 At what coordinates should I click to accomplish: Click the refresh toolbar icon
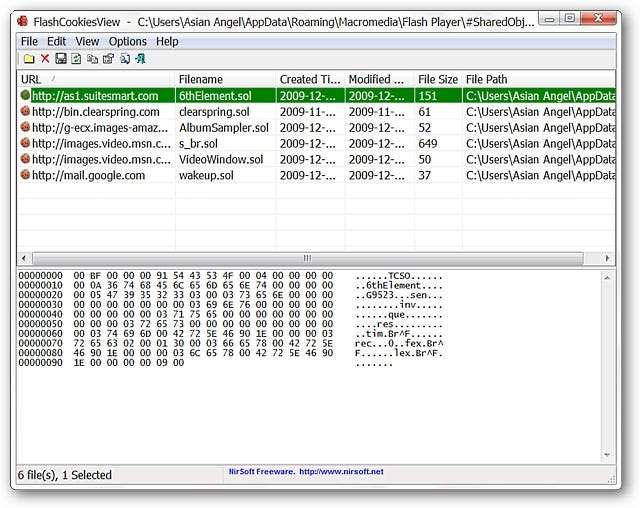click(x=76, y=59)
